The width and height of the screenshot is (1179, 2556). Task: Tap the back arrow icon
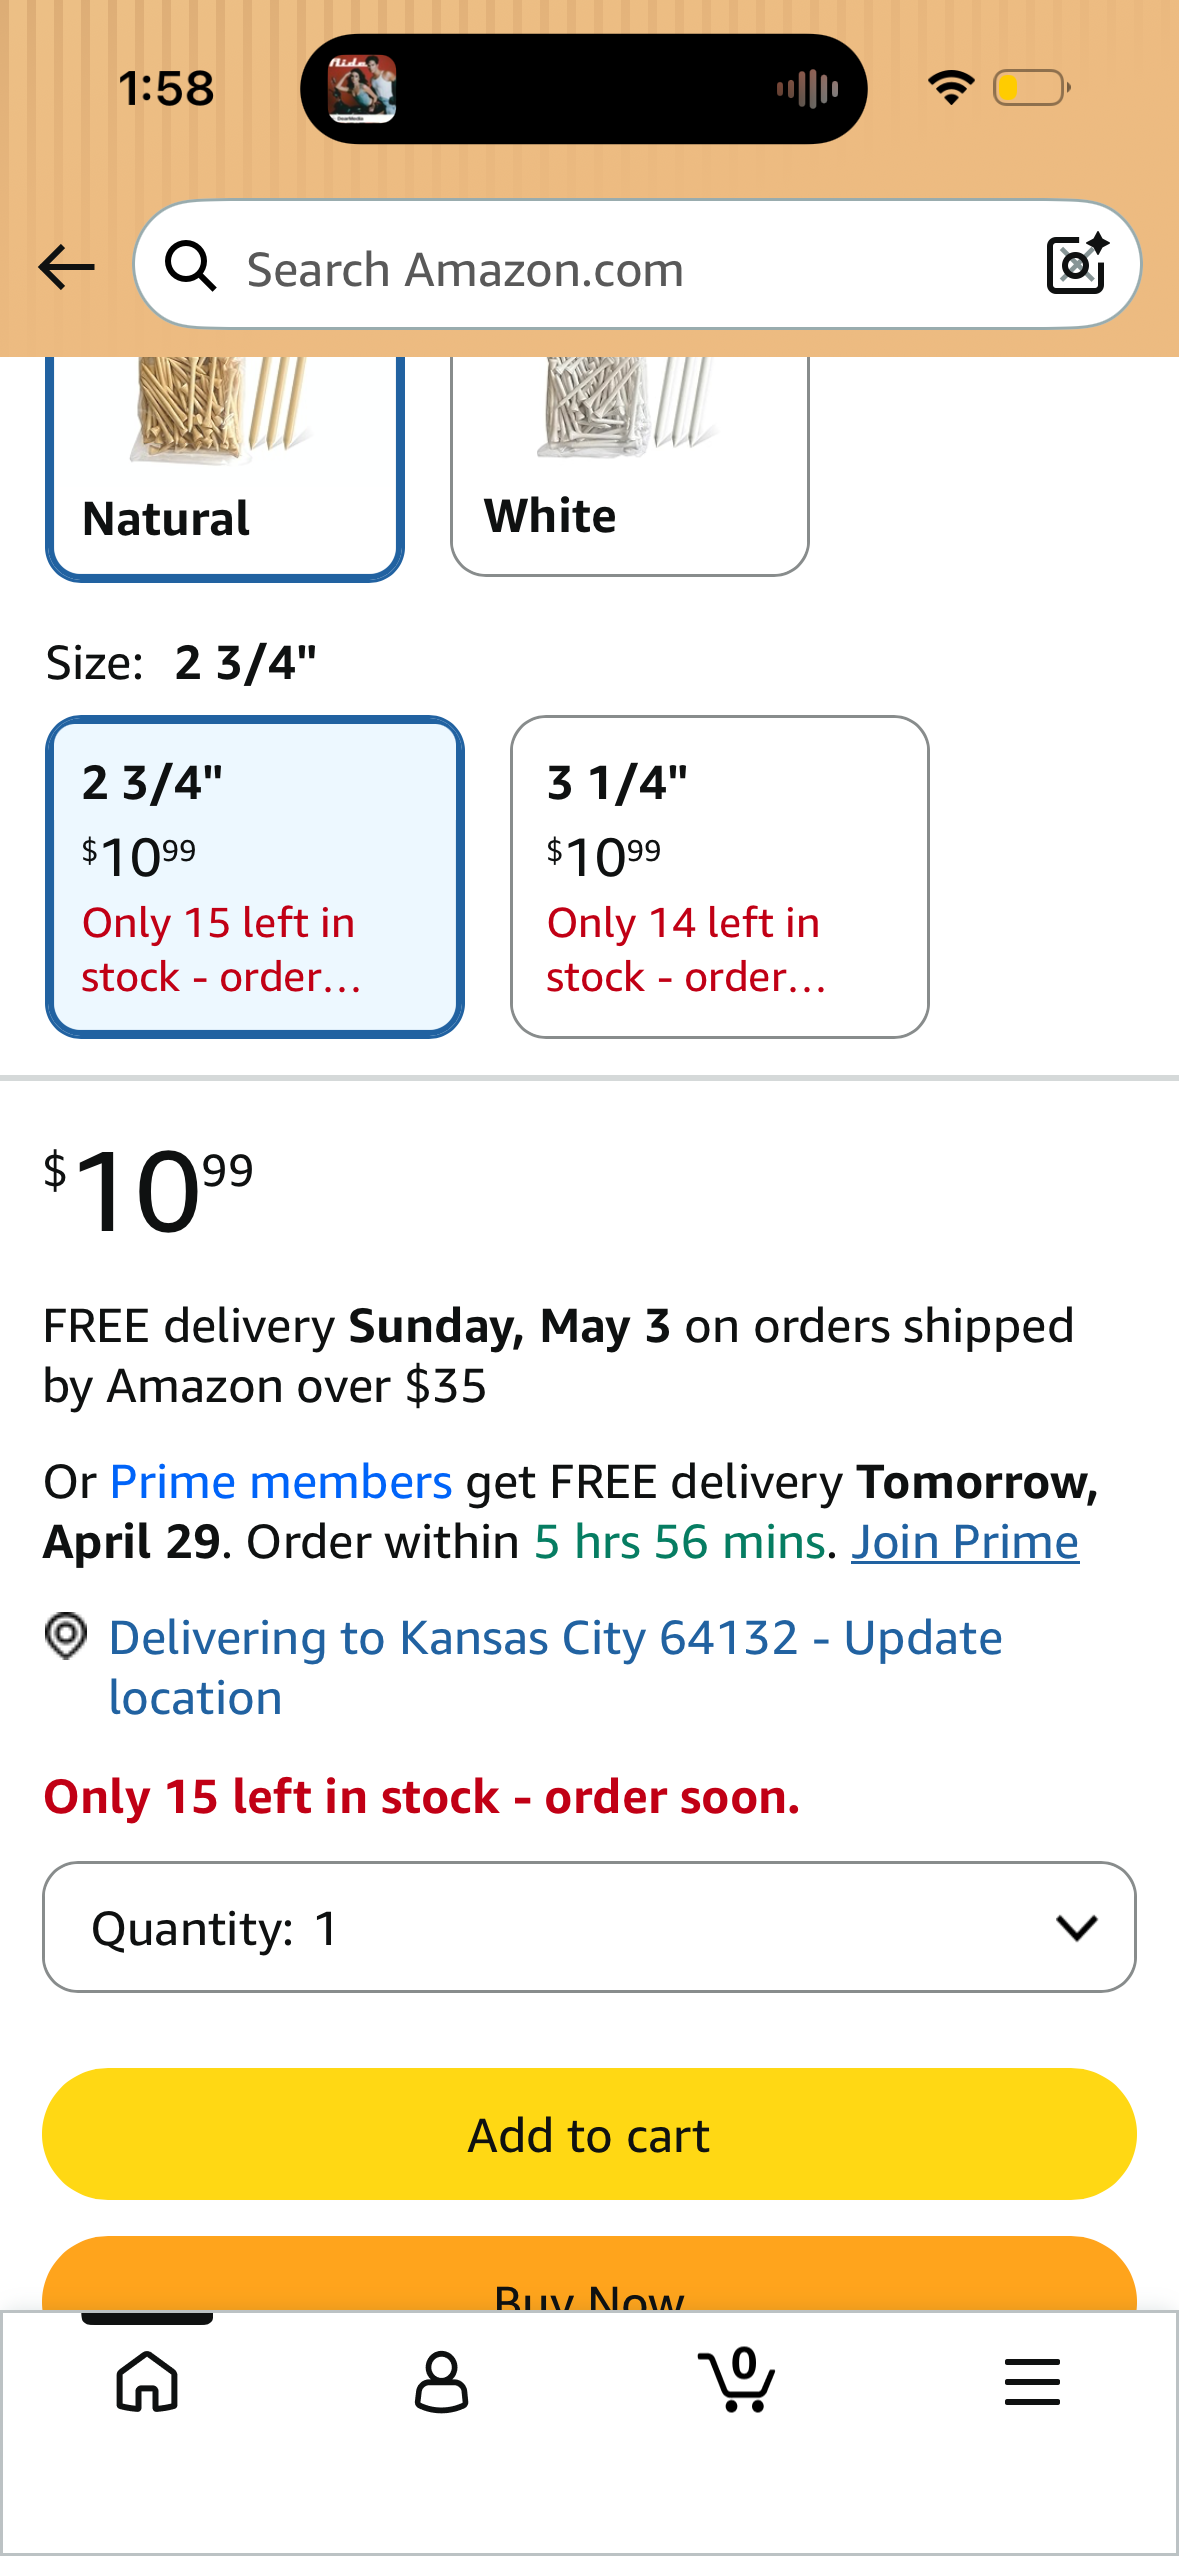[66, 268]
